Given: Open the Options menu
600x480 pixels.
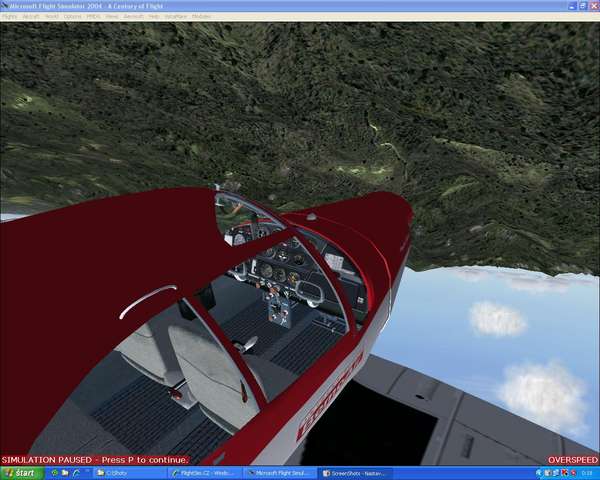Looking at the screenshot, I should [72, 16].
